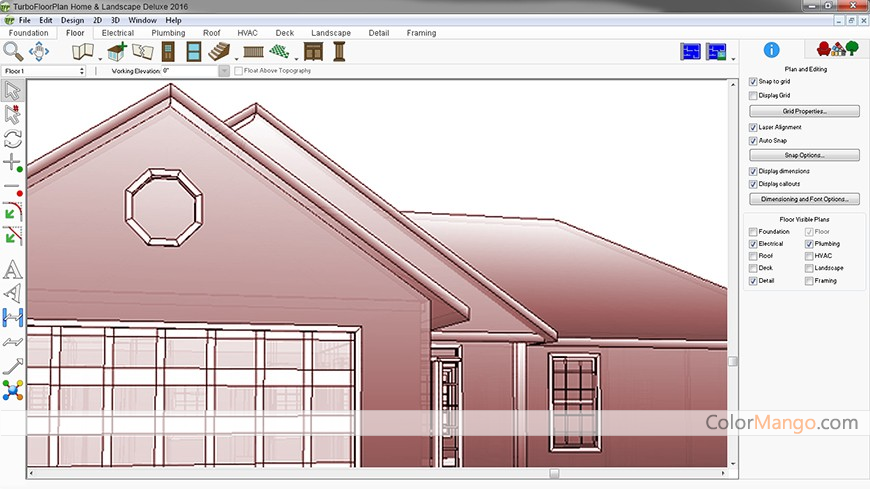Image resolution: width=870 pixels, height=489 pixels.
Task: Open the objects library tab icon
Action: point(836,49)
